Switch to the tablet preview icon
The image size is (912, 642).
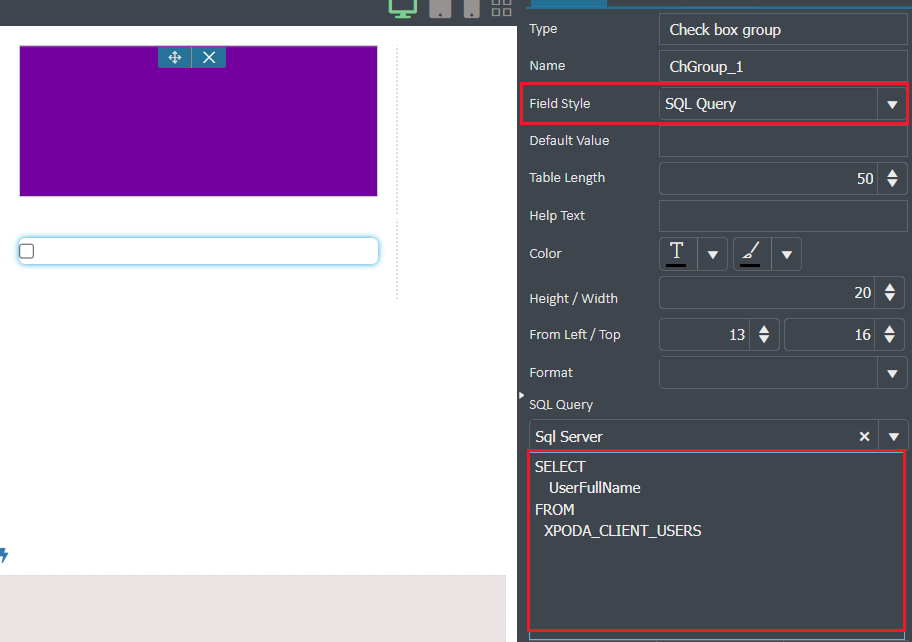pos(440,8)
